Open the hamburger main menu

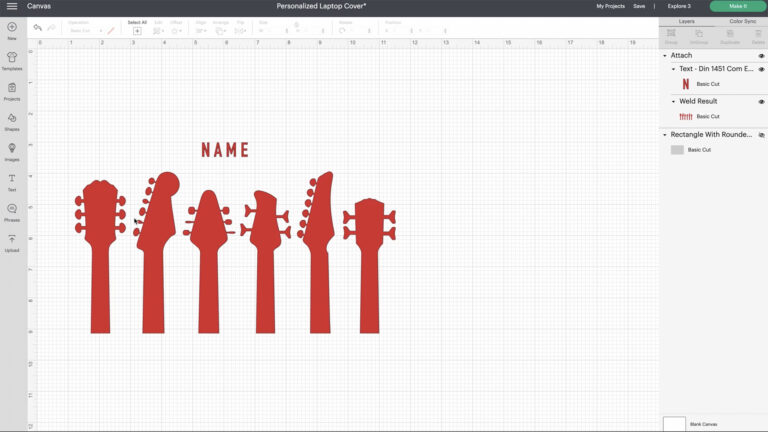pyautogui.click(x=12, y=6)
